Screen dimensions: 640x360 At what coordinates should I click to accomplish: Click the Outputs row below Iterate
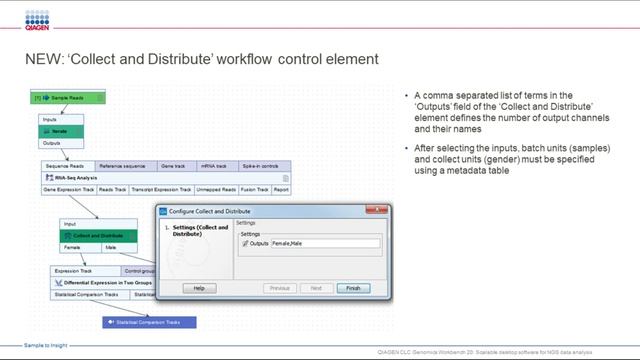coord(61,143)
